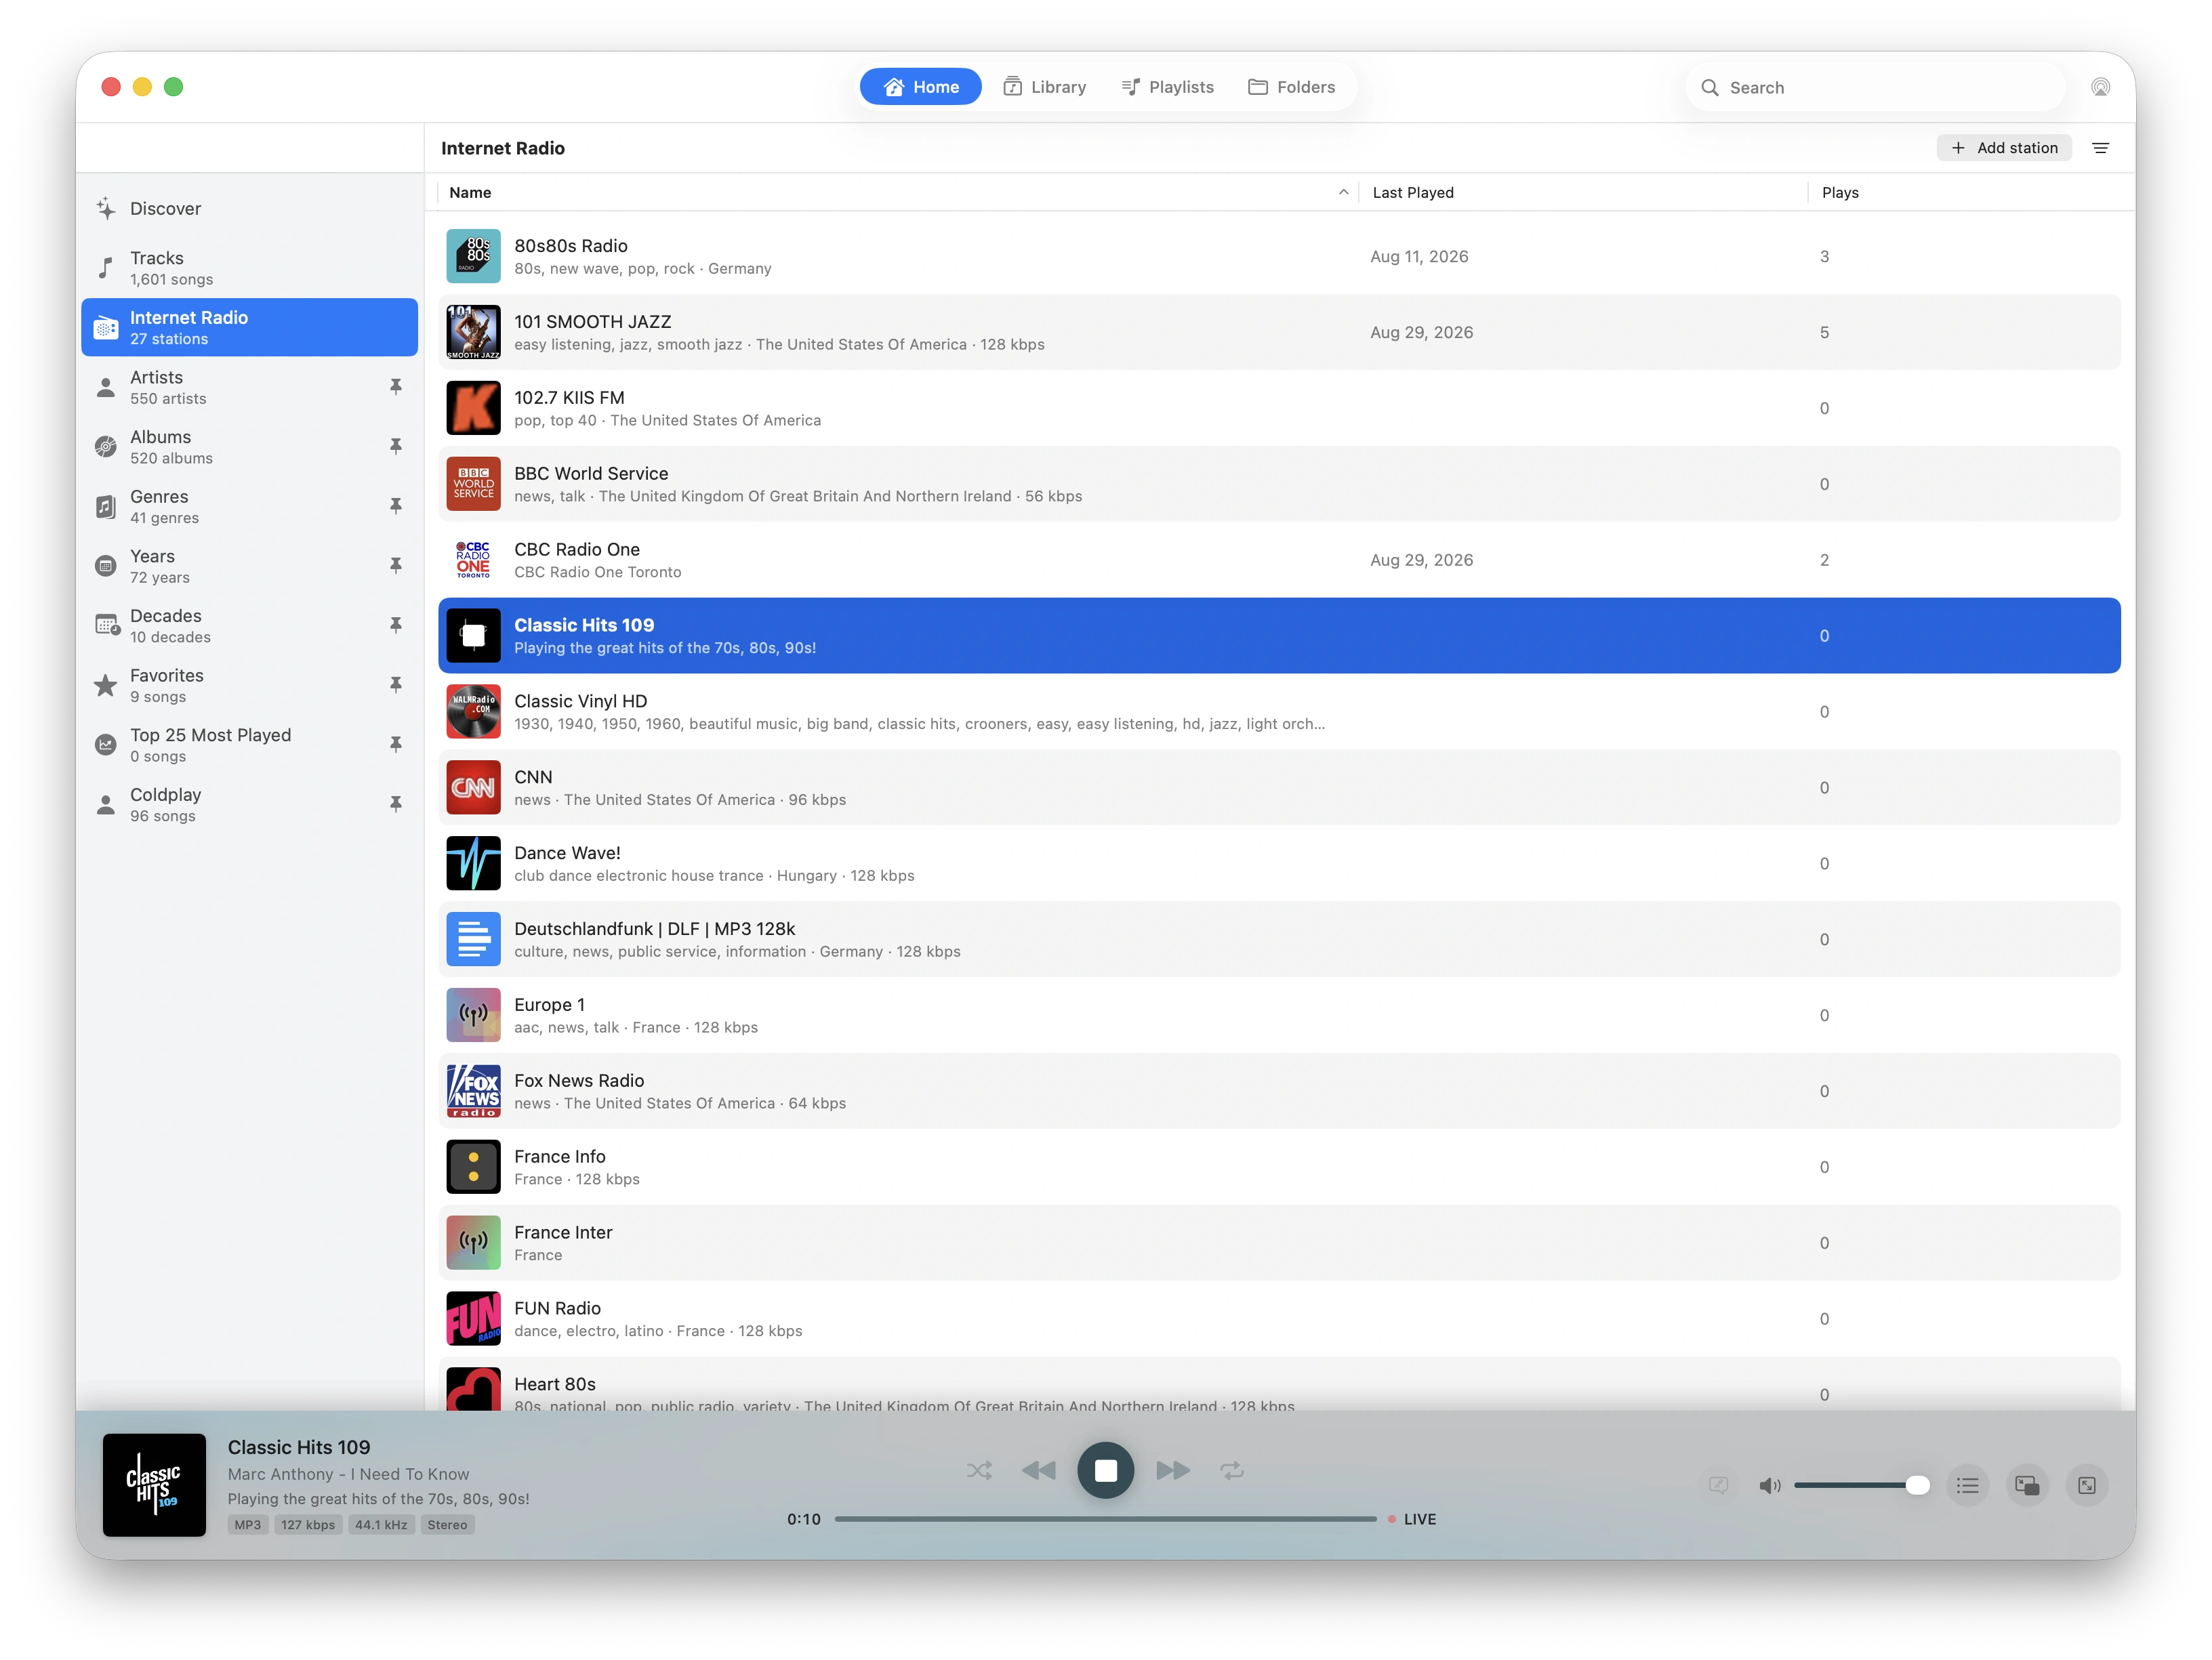The width and height of the screenshot is (2212, 1660).
Task: Adjust the volume slider
Action: tap(1861, 1485)
